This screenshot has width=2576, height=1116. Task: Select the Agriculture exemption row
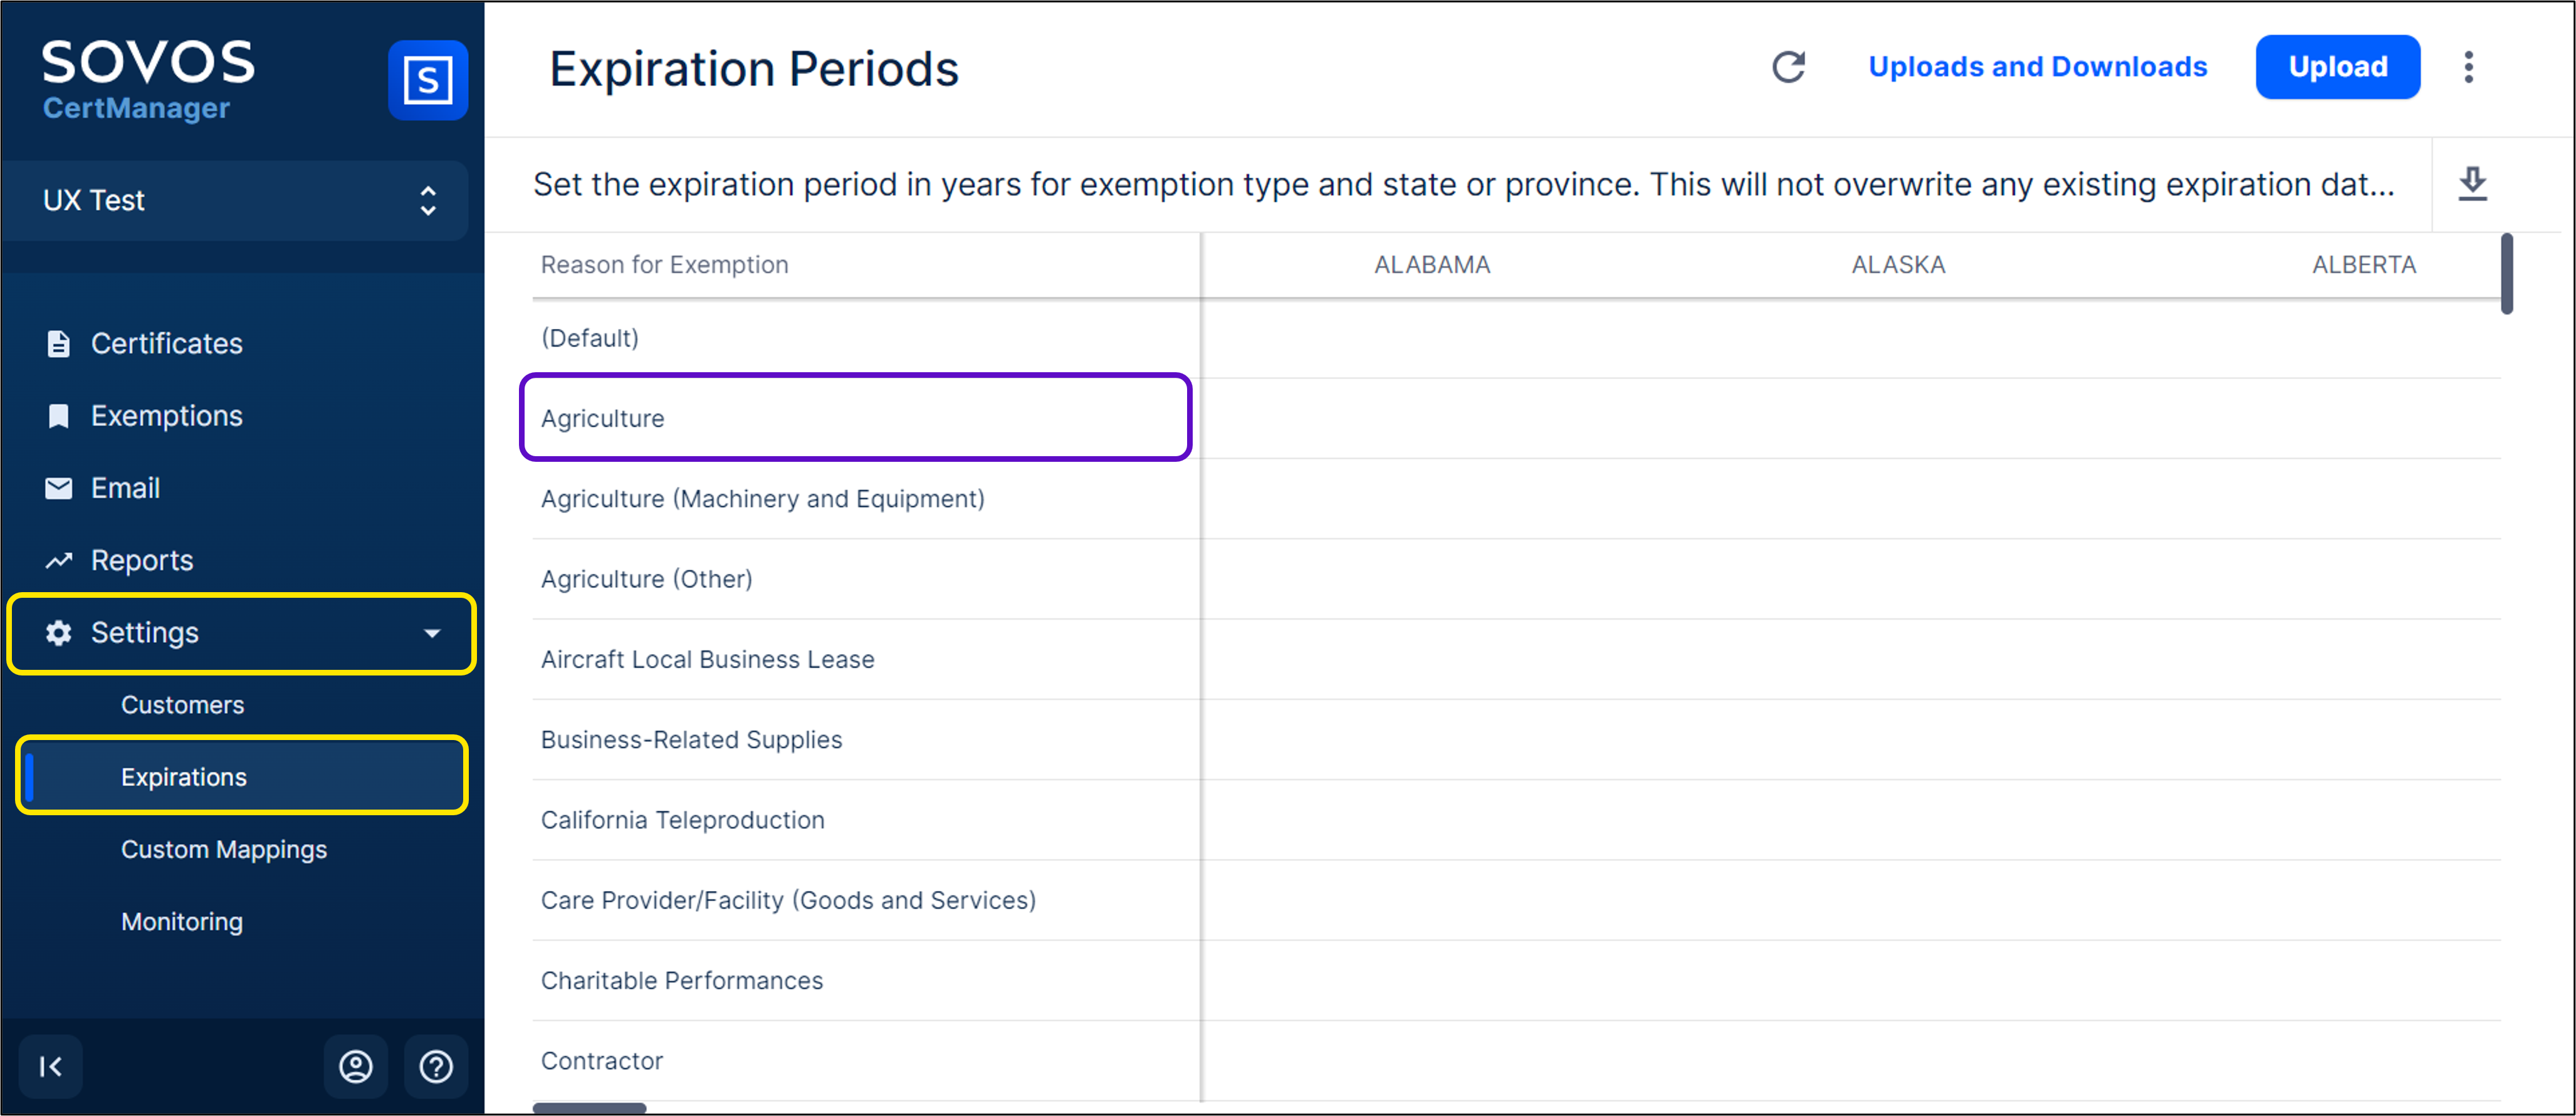click(x=855, y=418)
